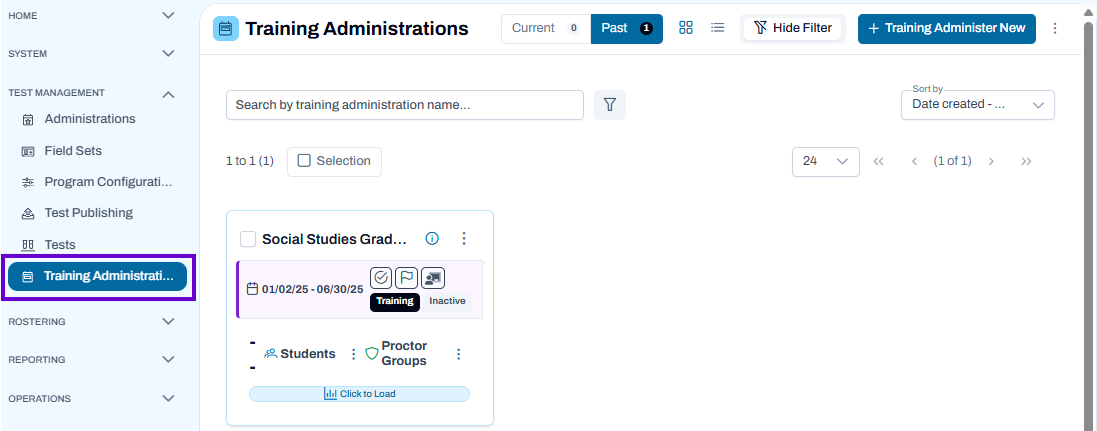Image resolution: width=1097 pixels, height=431 pixels.
Task: Collapse the TEST MANAGEMENT section
Action: tap(168, 94)
